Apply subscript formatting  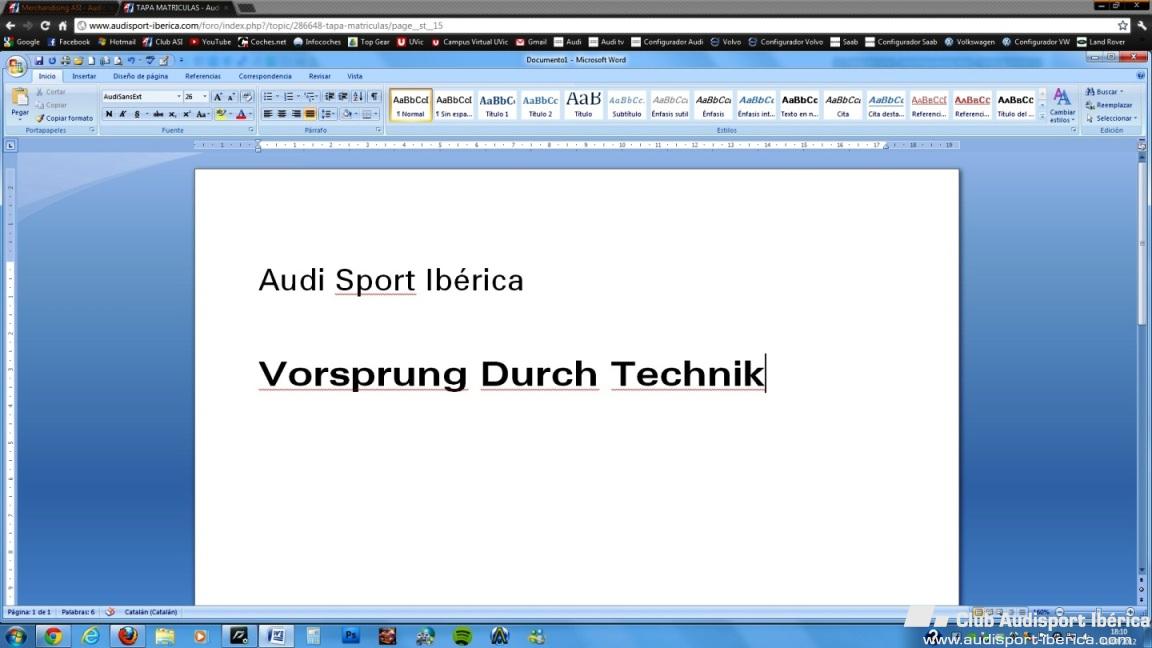(172, 114)
